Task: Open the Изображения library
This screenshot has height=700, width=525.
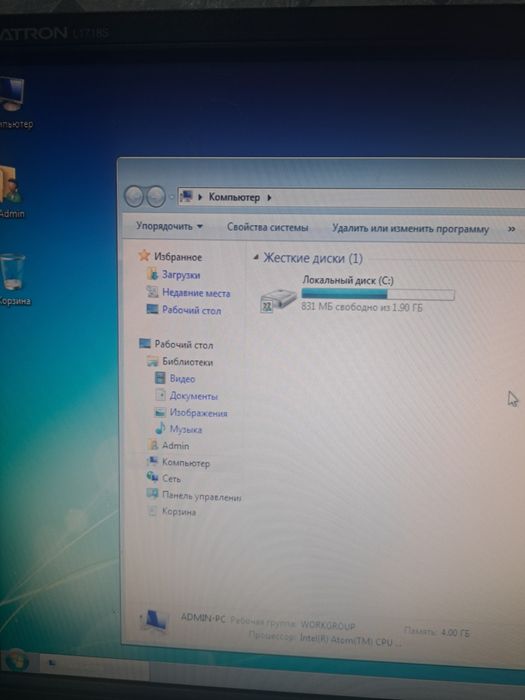Action: coord(198,413)
